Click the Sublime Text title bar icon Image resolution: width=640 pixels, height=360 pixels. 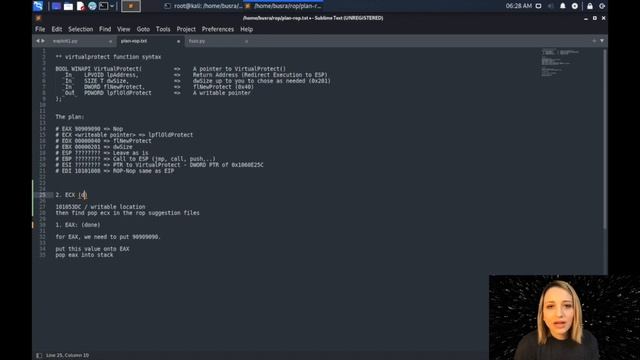(38, 18)
